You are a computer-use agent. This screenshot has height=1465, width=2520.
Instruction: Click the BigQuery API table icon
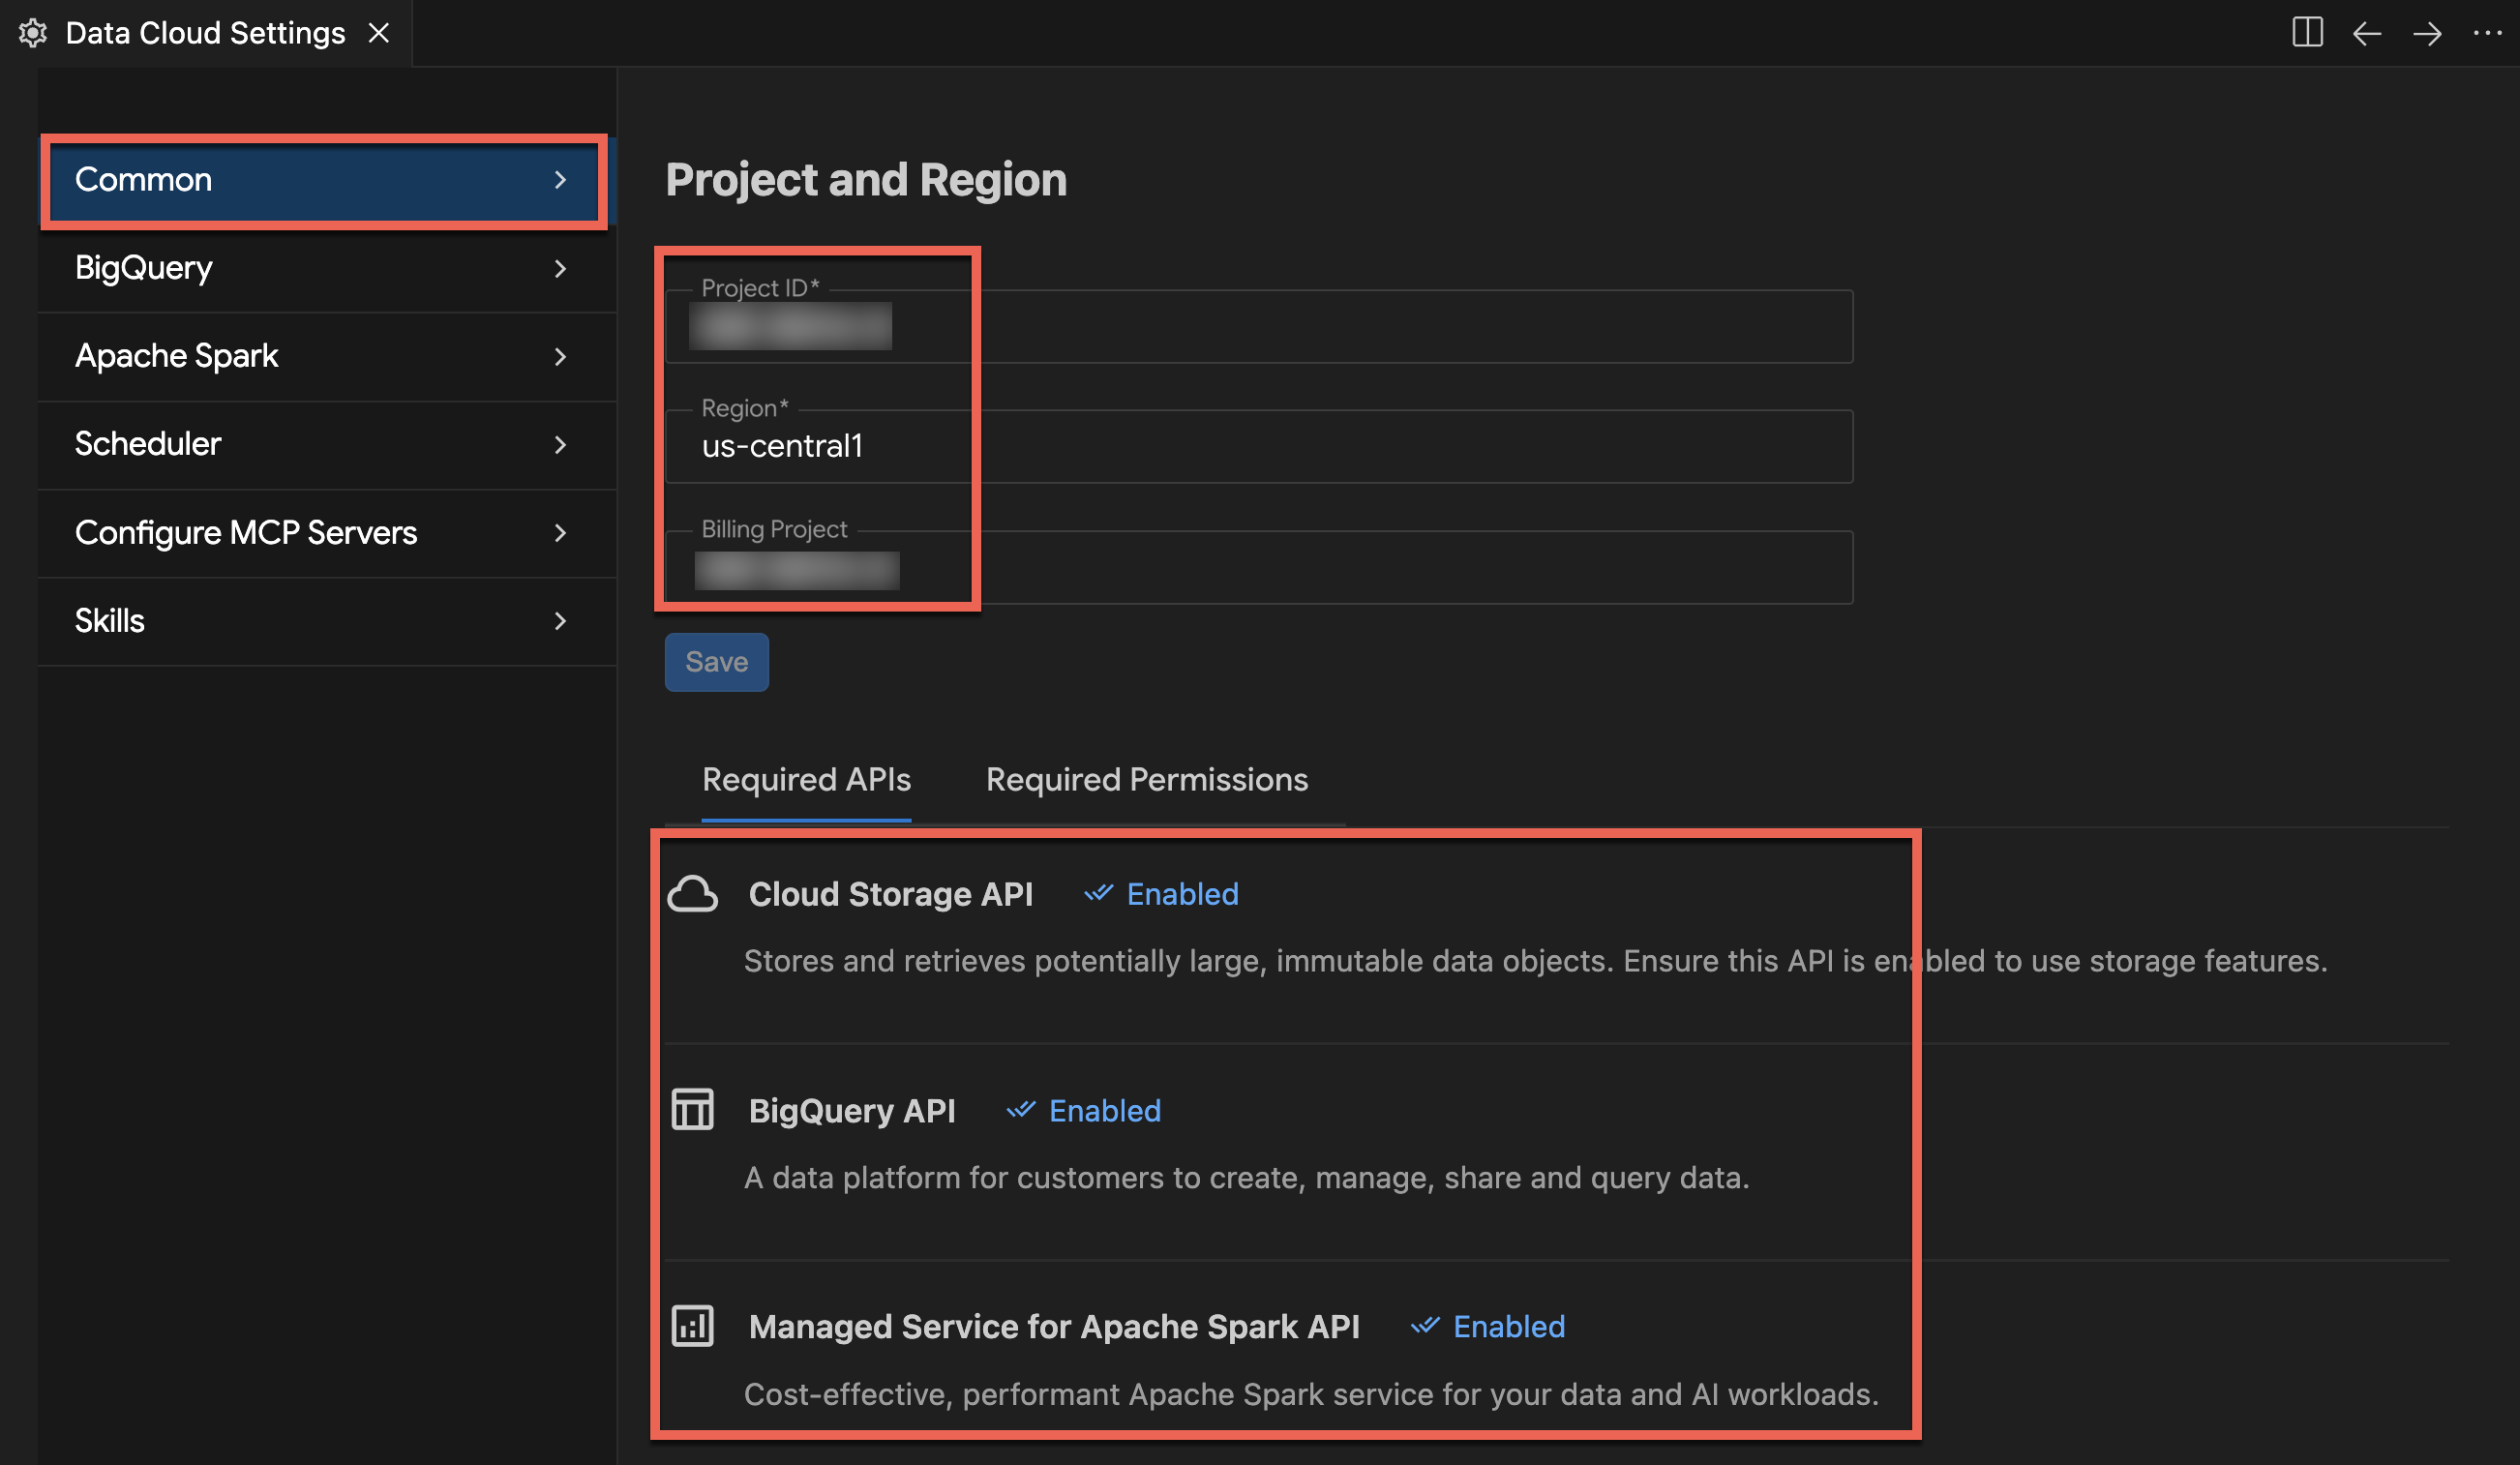click(x=692, y=1110)
